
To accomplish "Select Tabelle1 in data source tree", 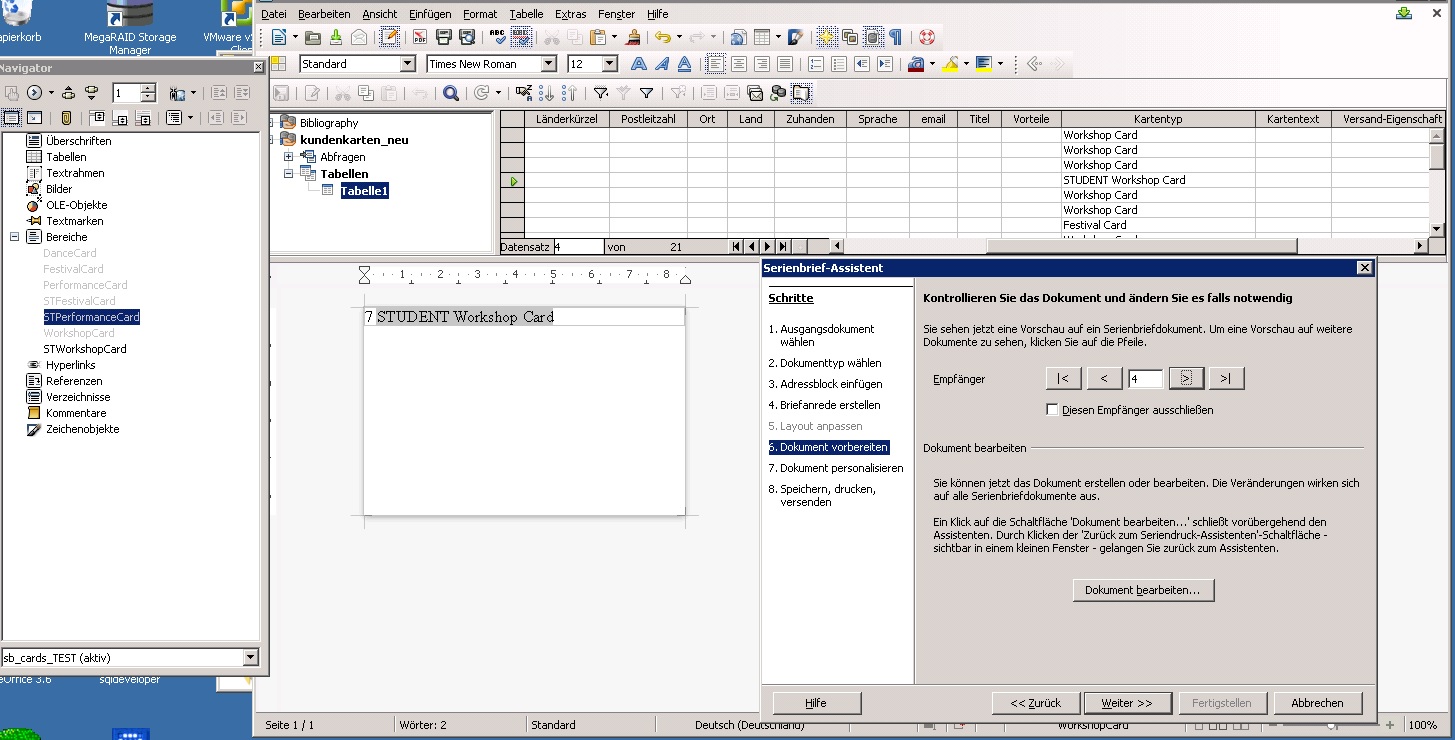I will [364, 191].
